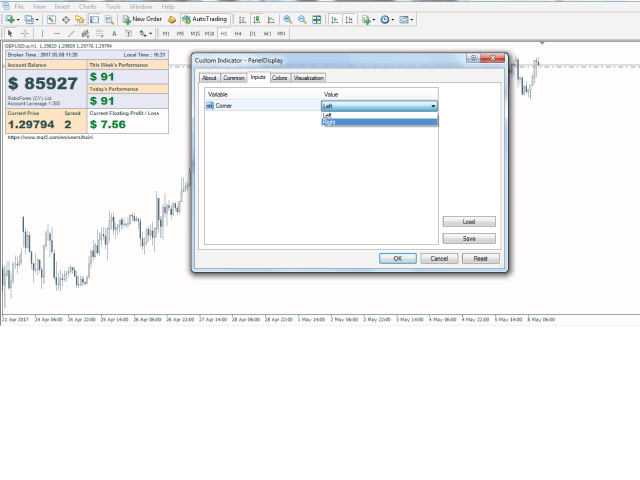Click the Load button
This screenshot has height=480, width=640.
469,222
